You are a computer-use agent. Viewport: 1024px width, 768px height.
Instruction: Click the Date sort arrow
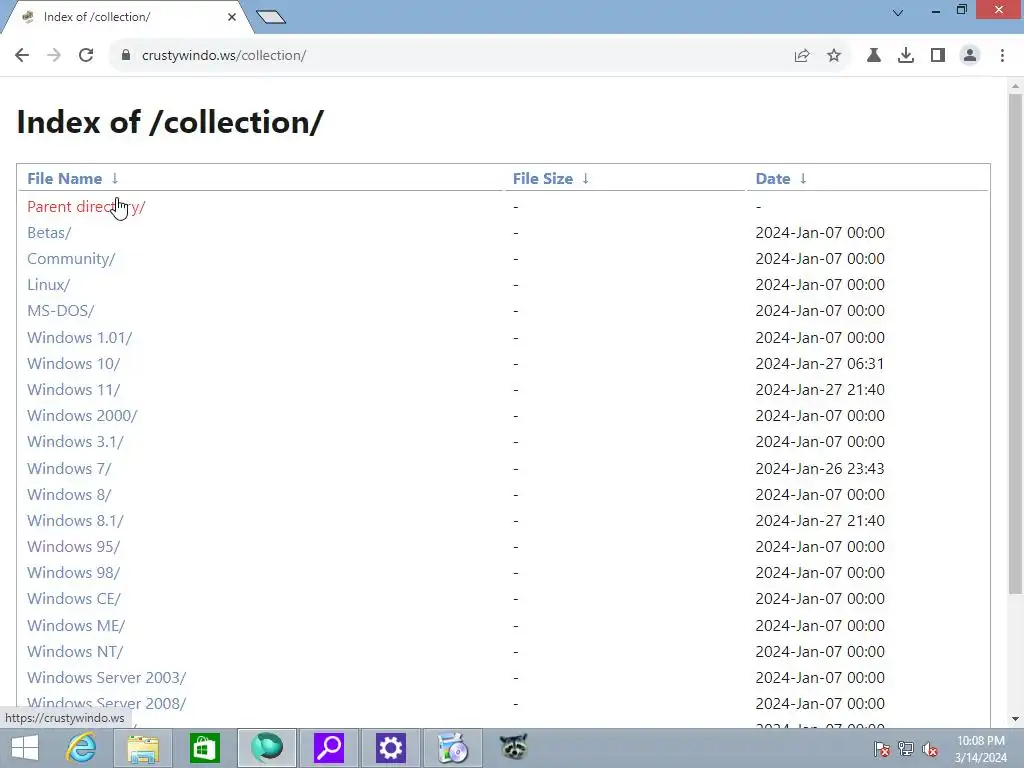pos(803,178)
